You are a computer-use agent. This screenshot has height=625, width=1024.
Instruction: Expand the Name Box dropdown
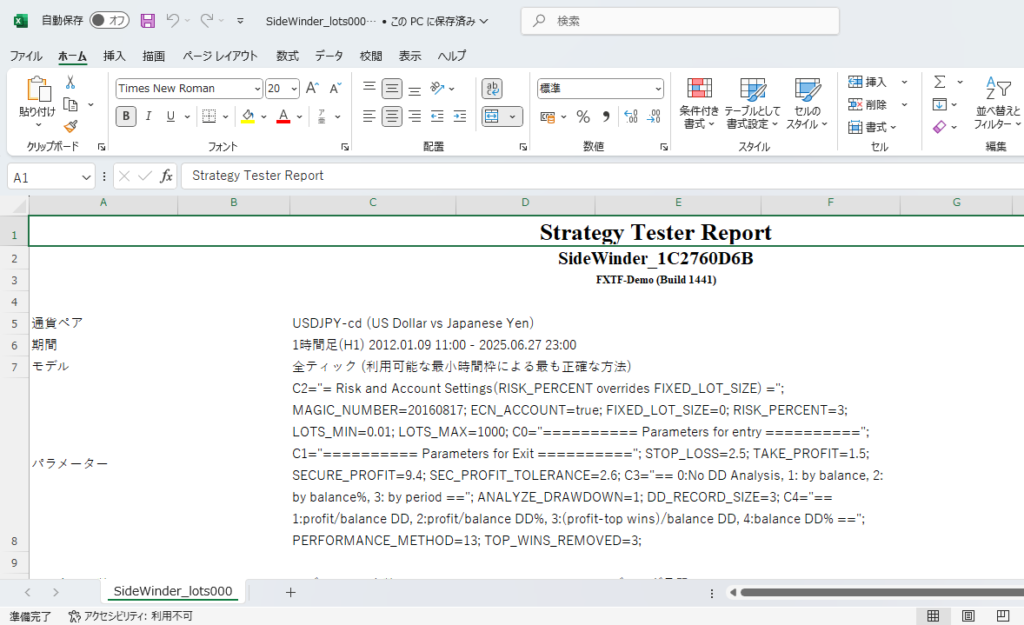pos(86,178)
